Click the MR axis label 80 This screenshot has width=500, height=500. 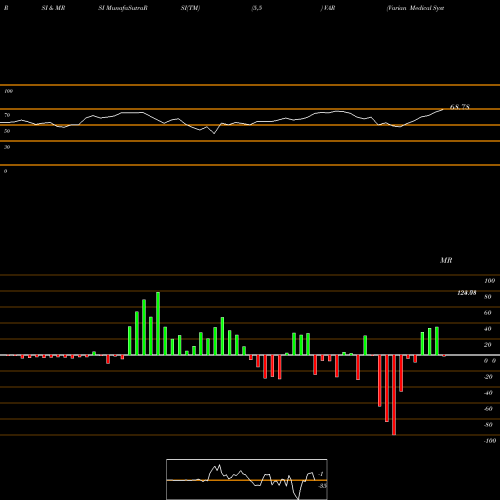point(488,297)
